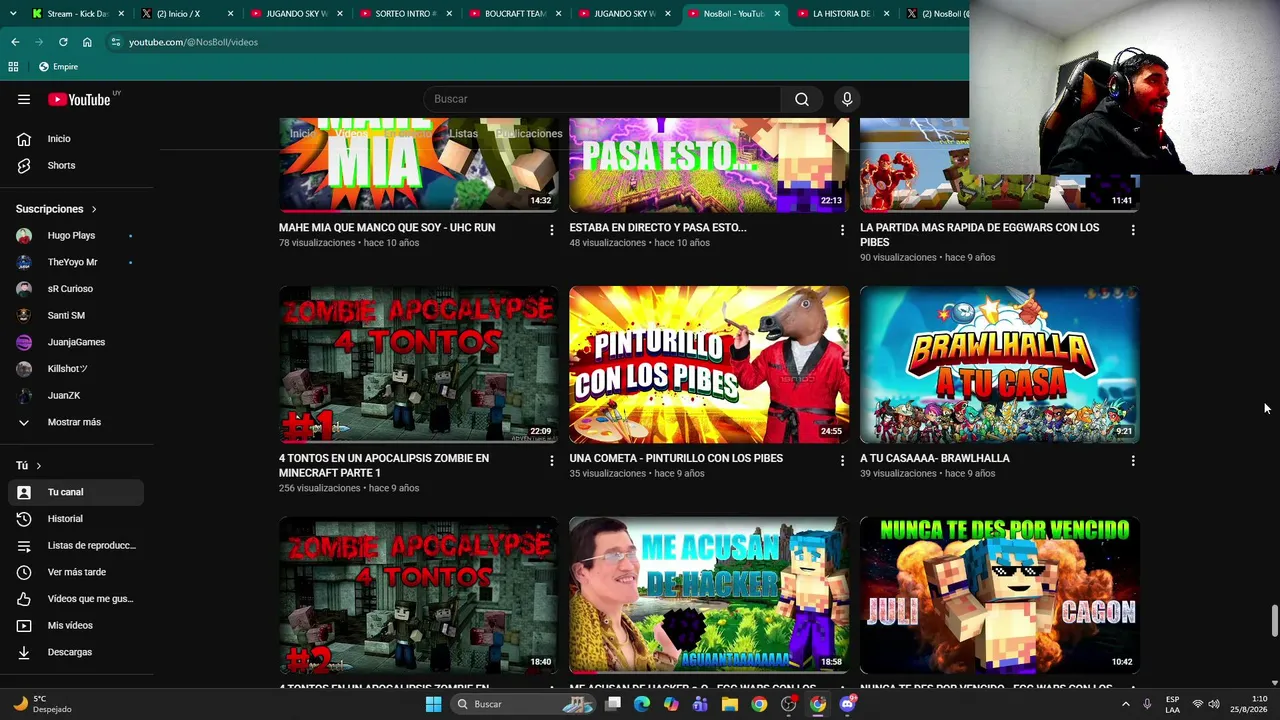This screenshot has height=720, width=1280.
Task: Click the YouTube search input field
Action: (603, 99)
